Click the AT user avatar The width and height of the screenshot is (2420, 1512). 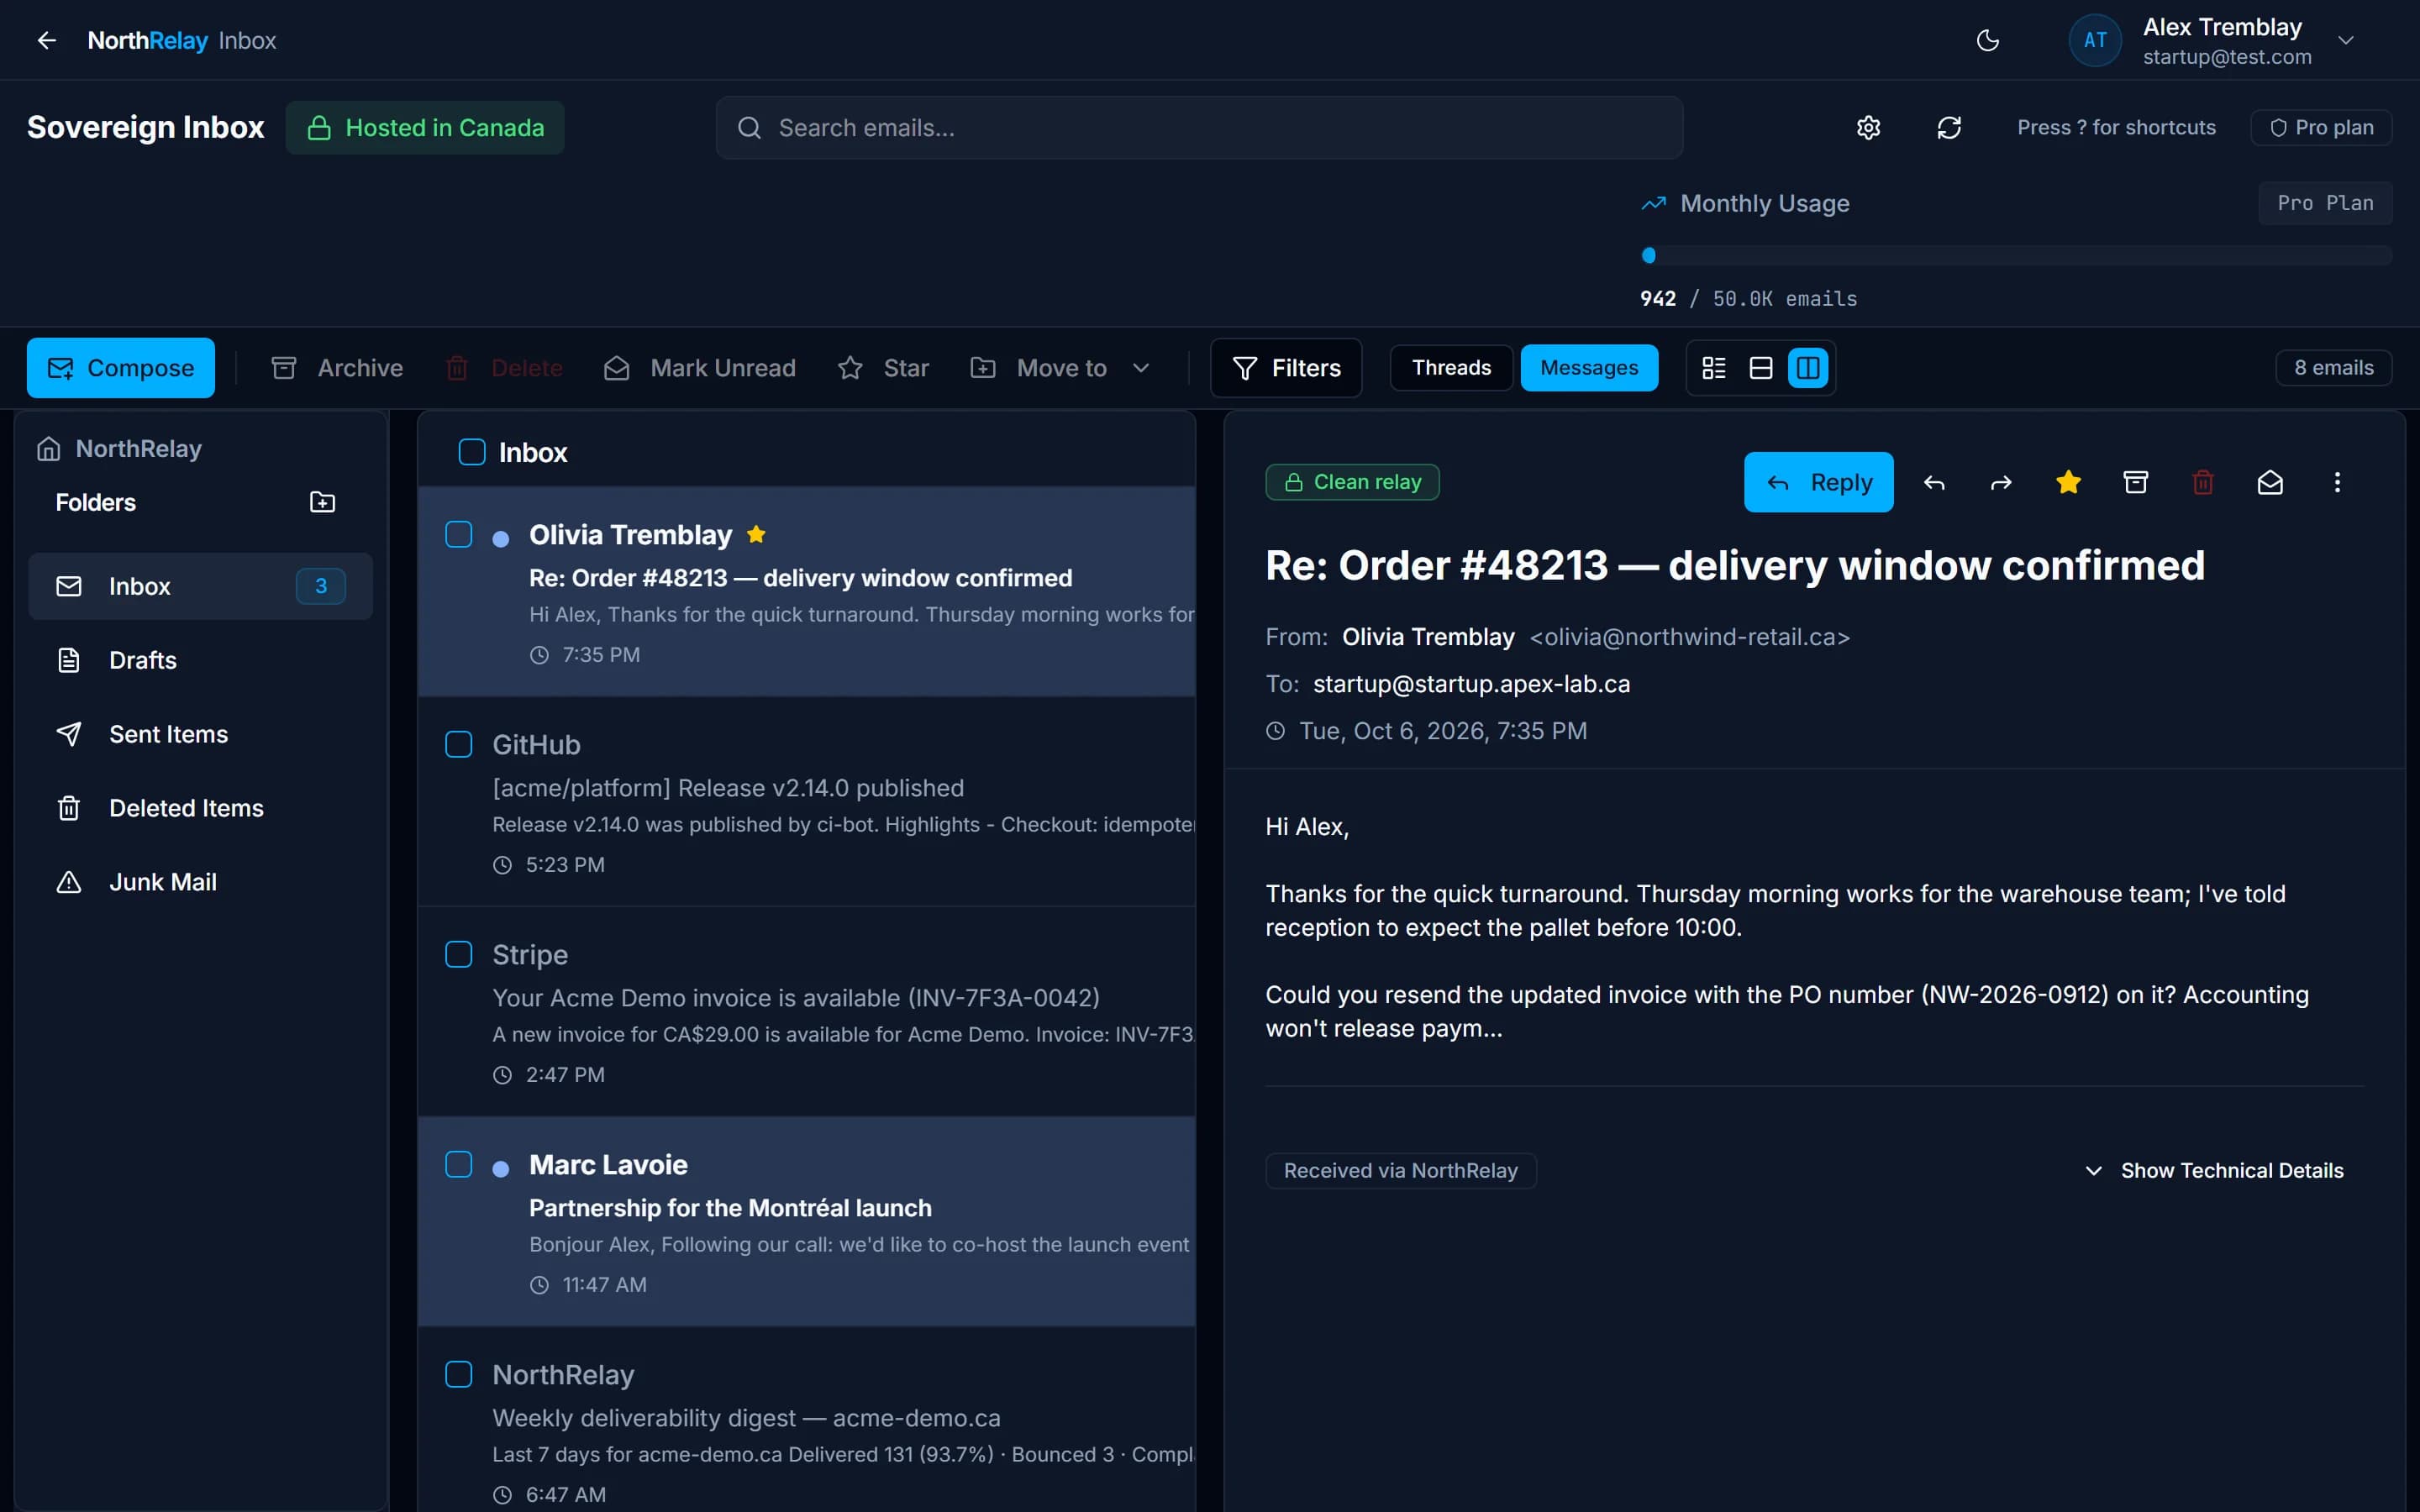2095,40
